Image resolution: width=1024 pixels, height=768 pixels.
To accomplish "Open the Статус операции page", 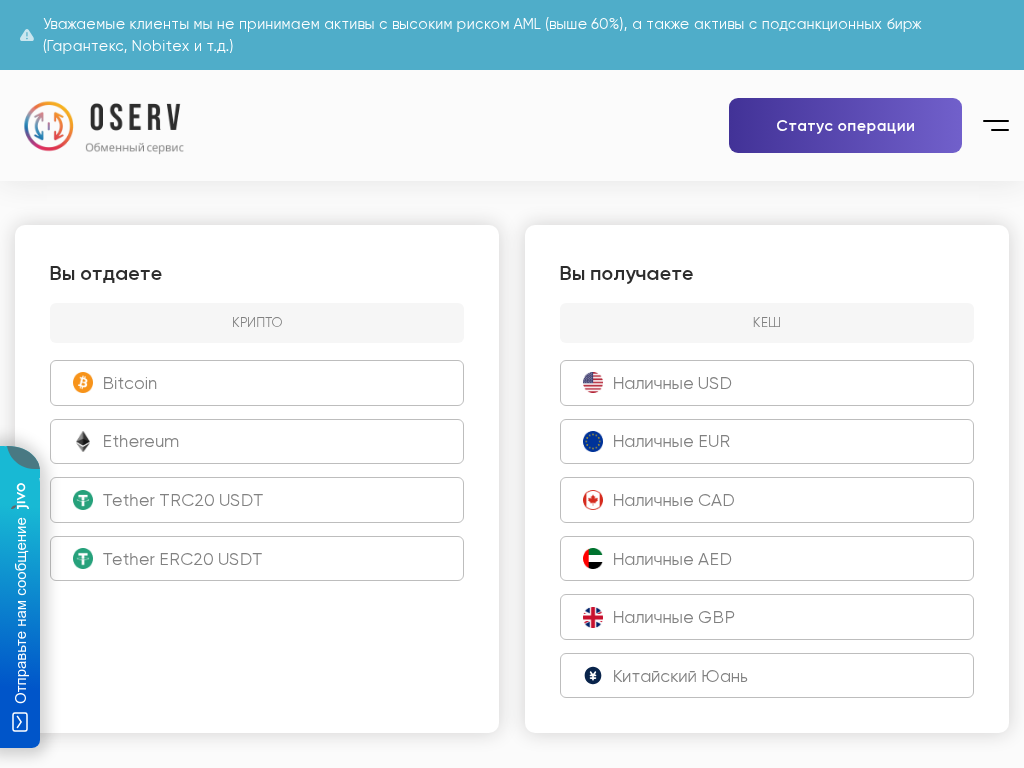I will click(845, 125).
